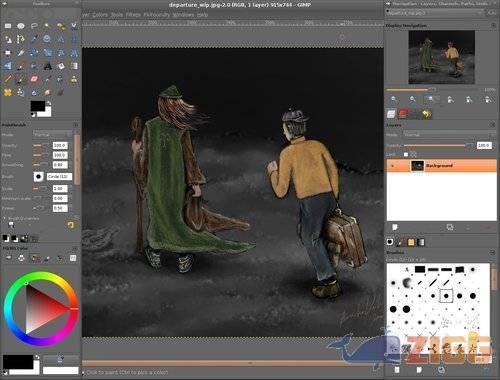Select the Scissors Select tool
500x380 pixels.
pos(74,26)
